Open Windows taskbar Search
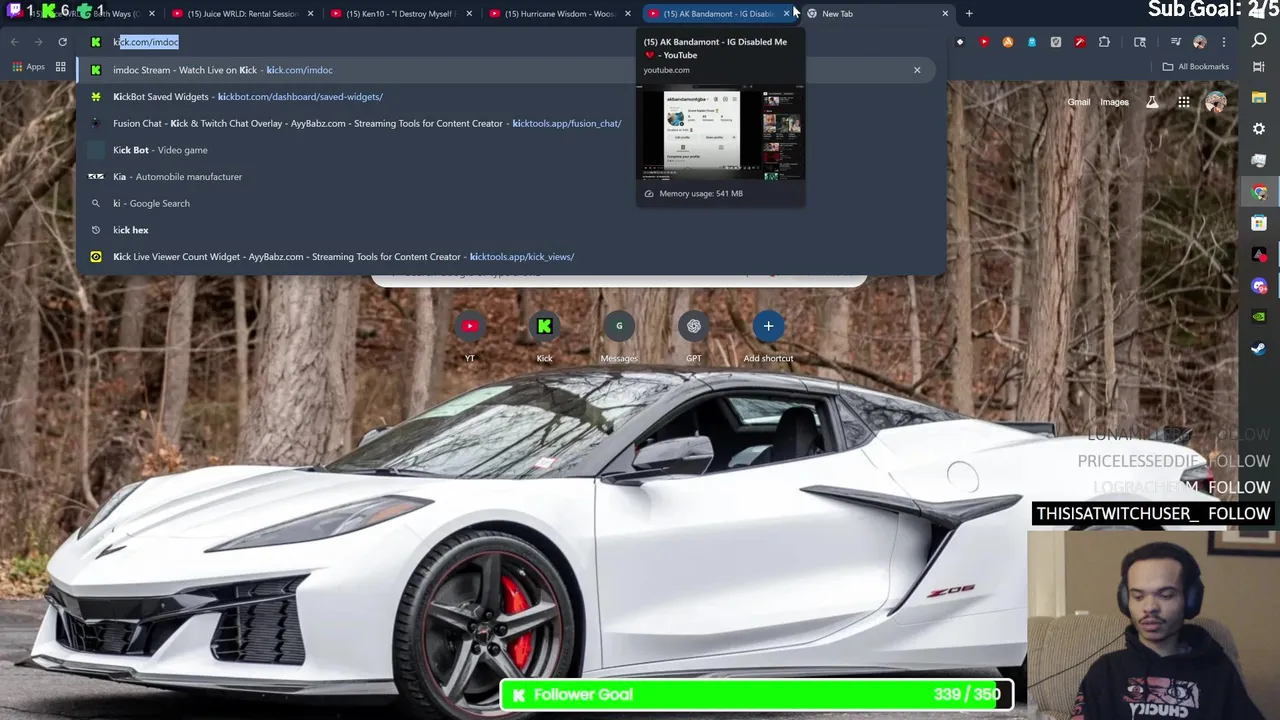1280x720 pixels. click(x=1259, y=40)
